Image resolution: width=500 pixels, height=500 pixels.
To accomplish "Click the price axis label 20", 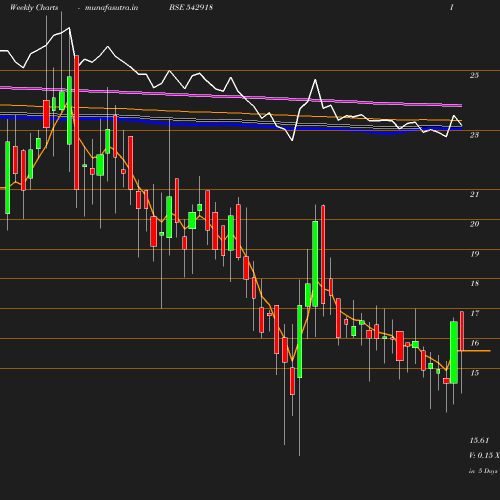I will (x=474, y=224).
